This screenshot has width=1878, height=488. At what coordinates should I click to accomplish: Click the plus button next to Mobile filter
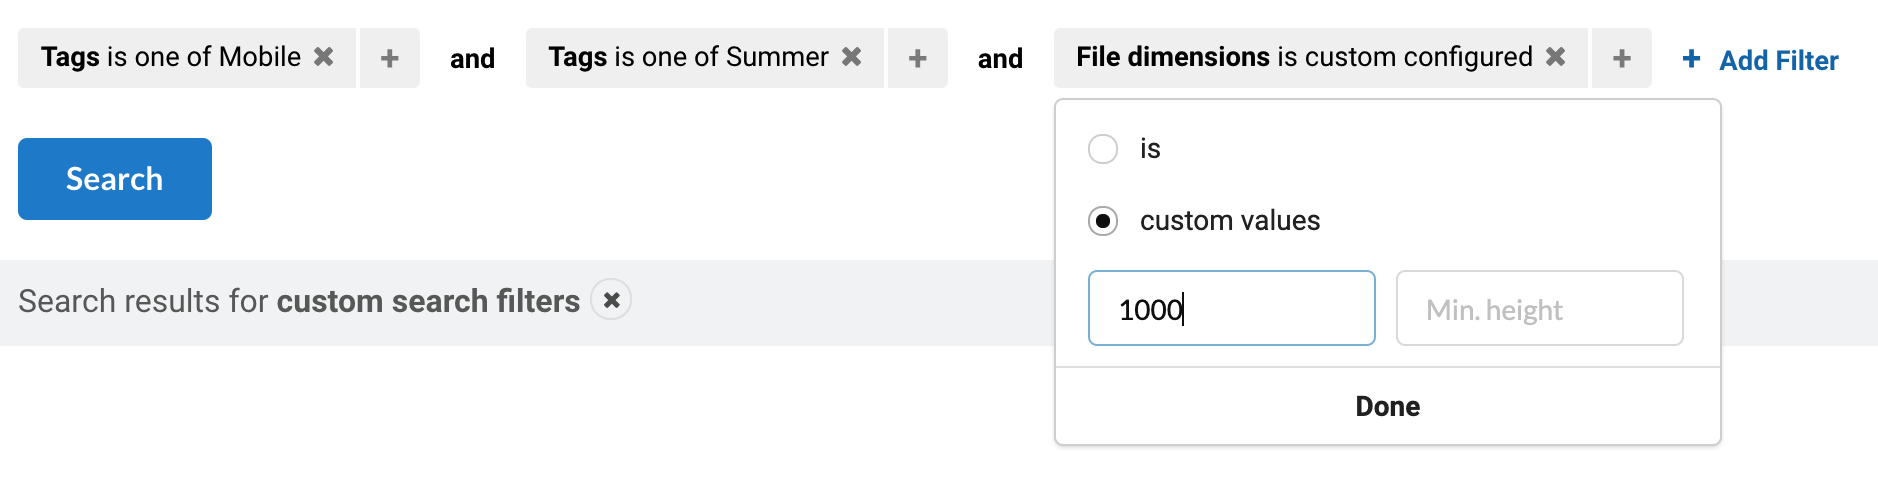pyautogui.click(x=390, y=58)
